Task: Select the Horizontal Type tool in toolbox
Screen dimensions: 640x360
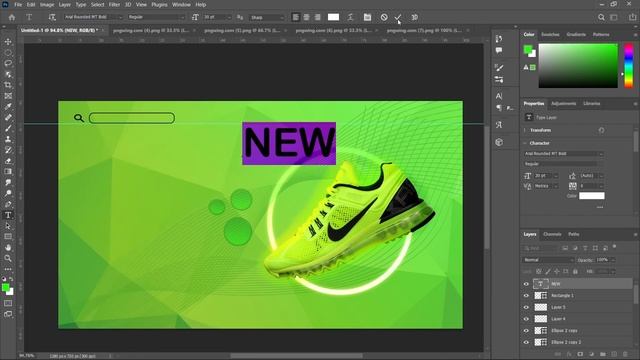Action: [8, 215]
